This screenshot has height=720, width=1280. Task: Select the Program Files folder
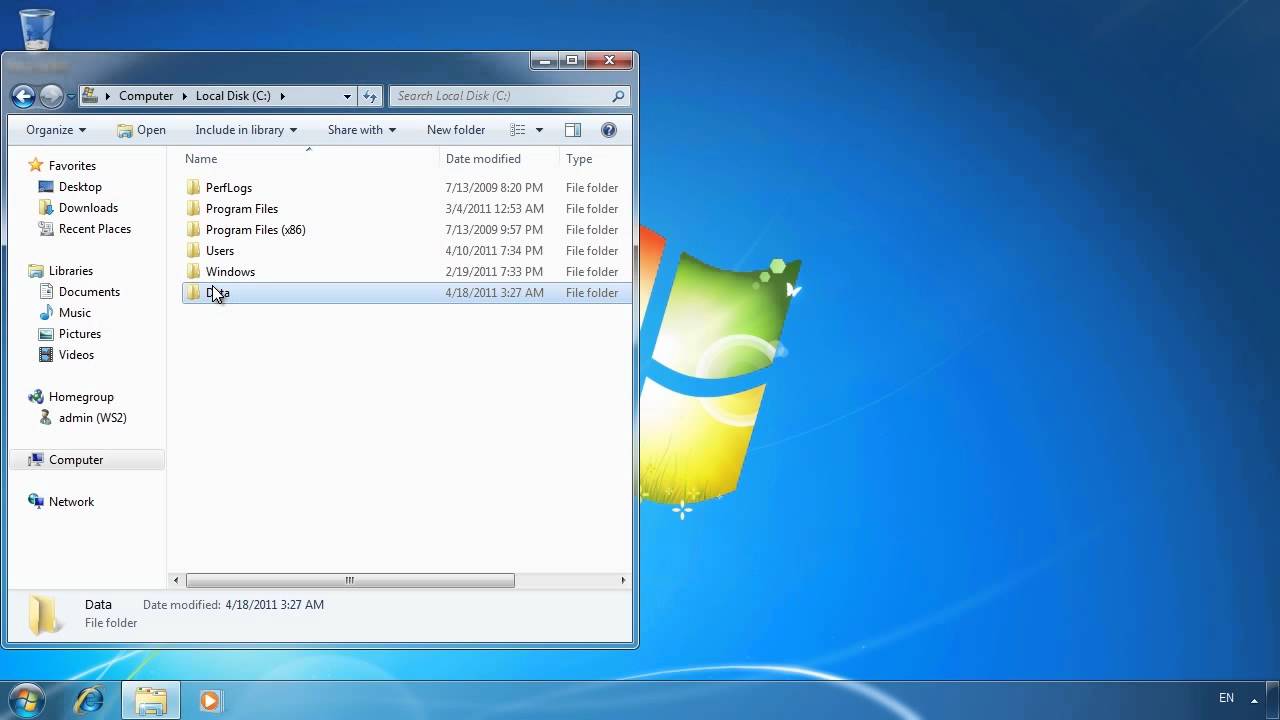(242, 209)
